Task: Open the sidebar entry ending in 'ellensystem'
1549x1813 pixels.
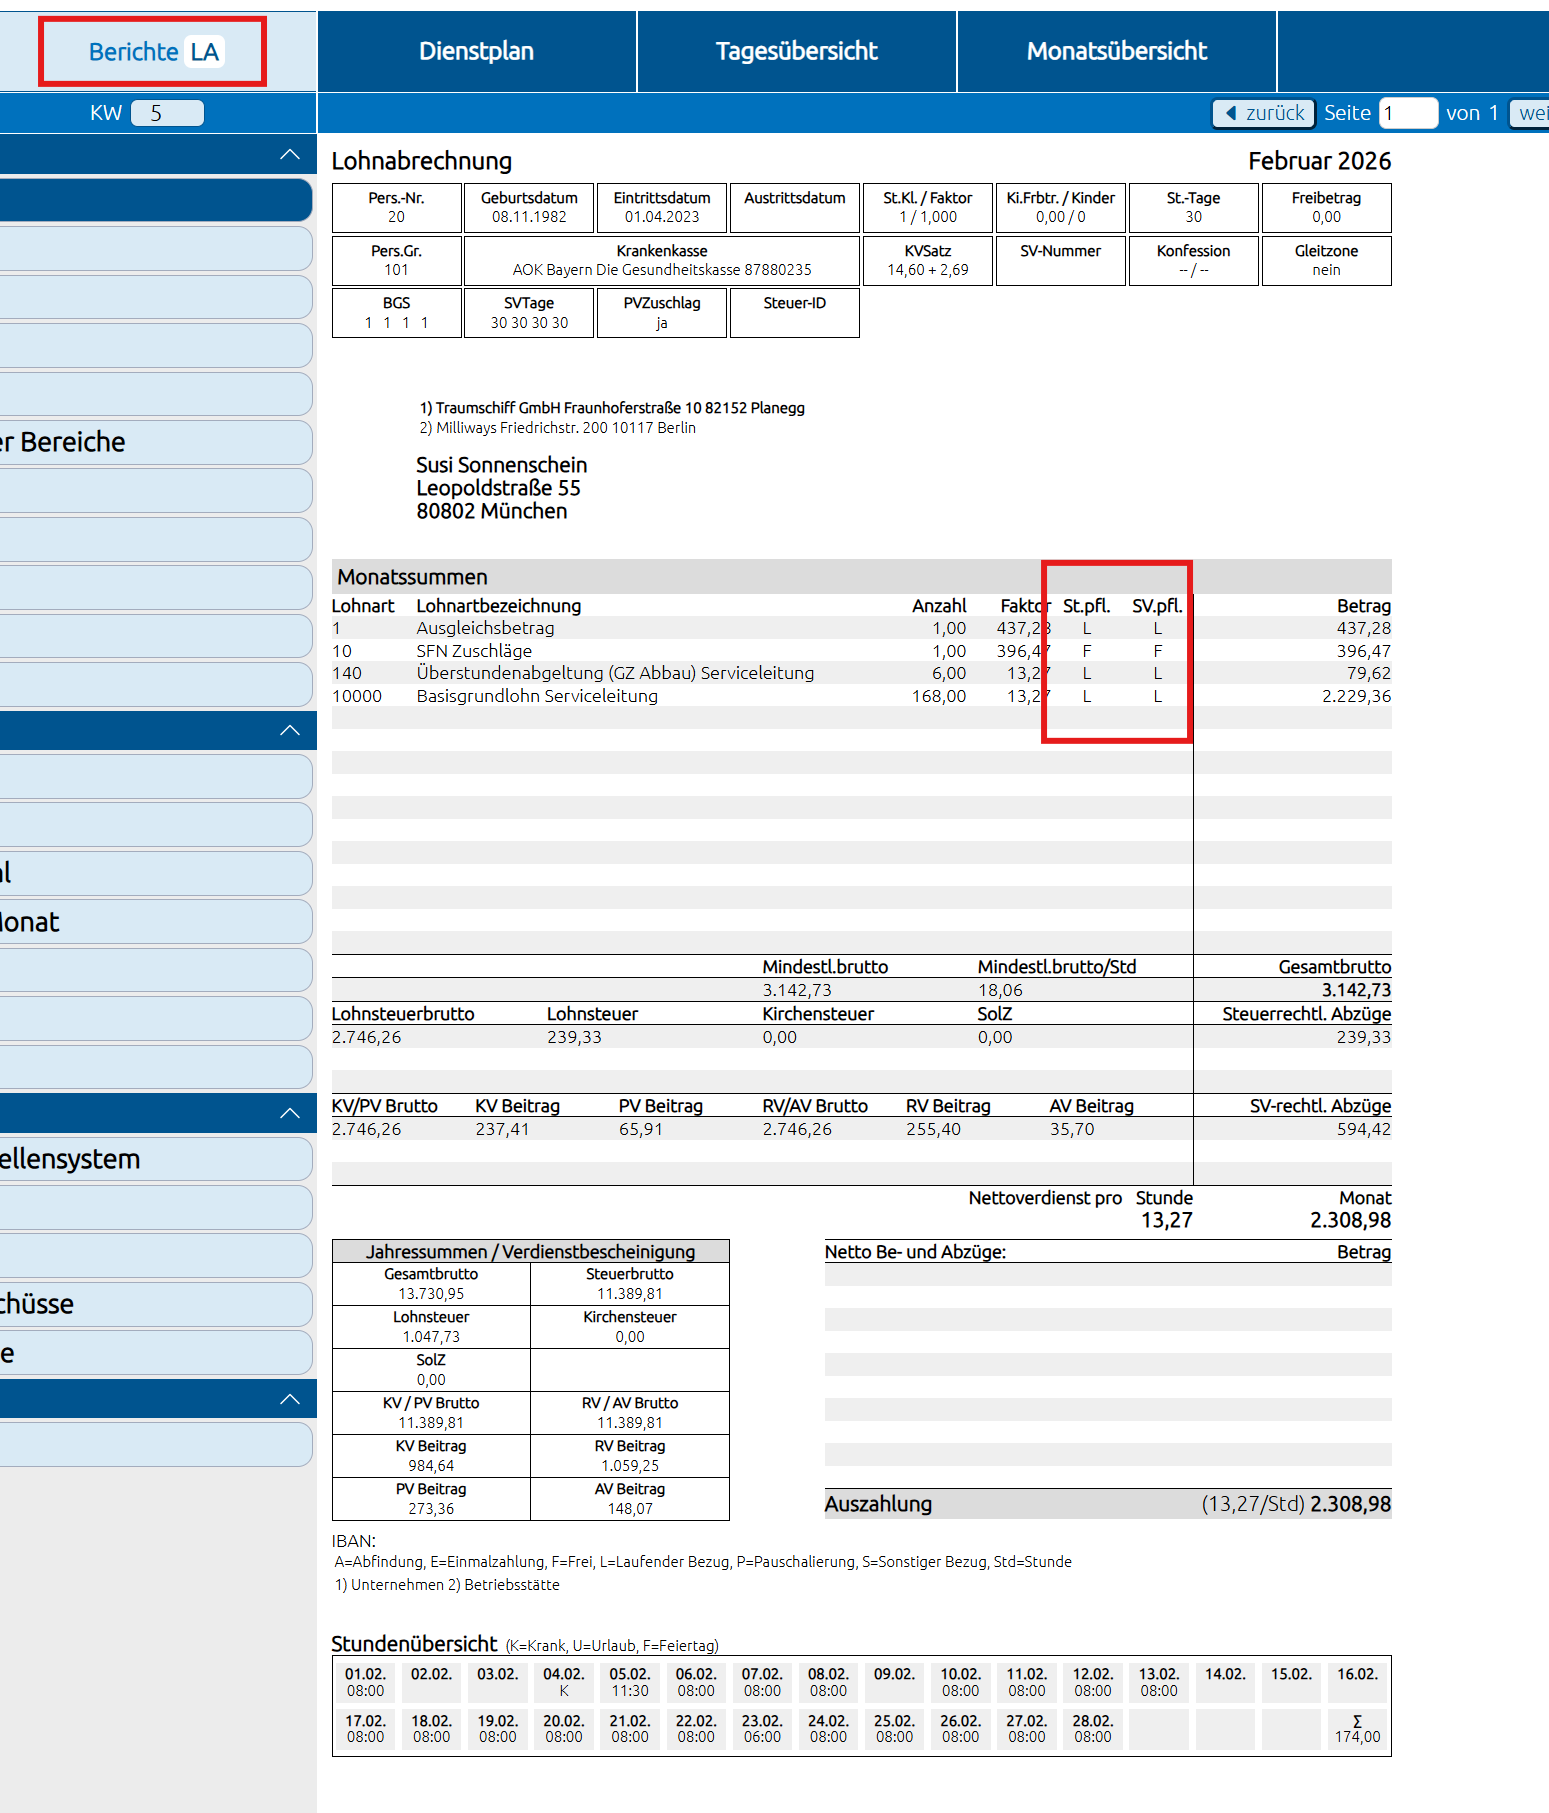Action: pyautogui.click(x=155, y=1159)
